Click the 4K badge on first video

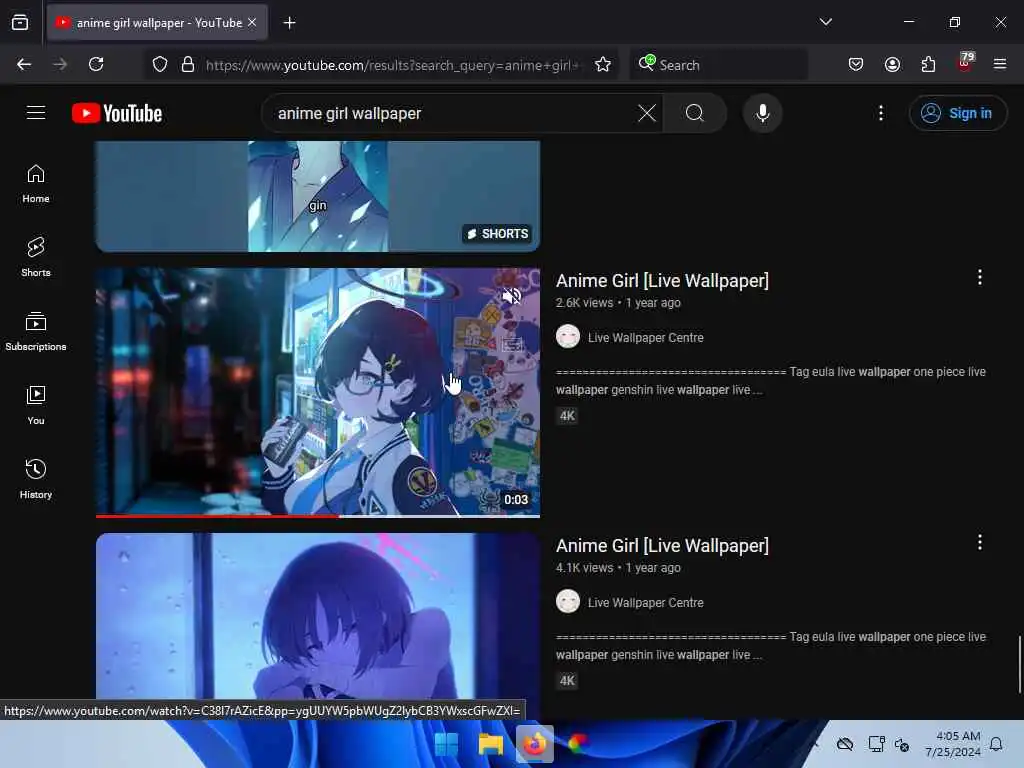click(567, 416)
